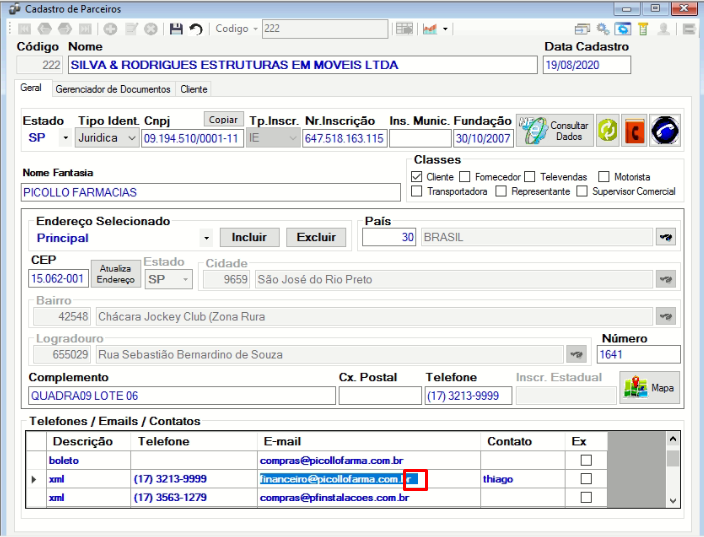The height and width of the screenshot is (537, 704).
Task: Click the blue telephone icon
Action: [x=664, y=131]
